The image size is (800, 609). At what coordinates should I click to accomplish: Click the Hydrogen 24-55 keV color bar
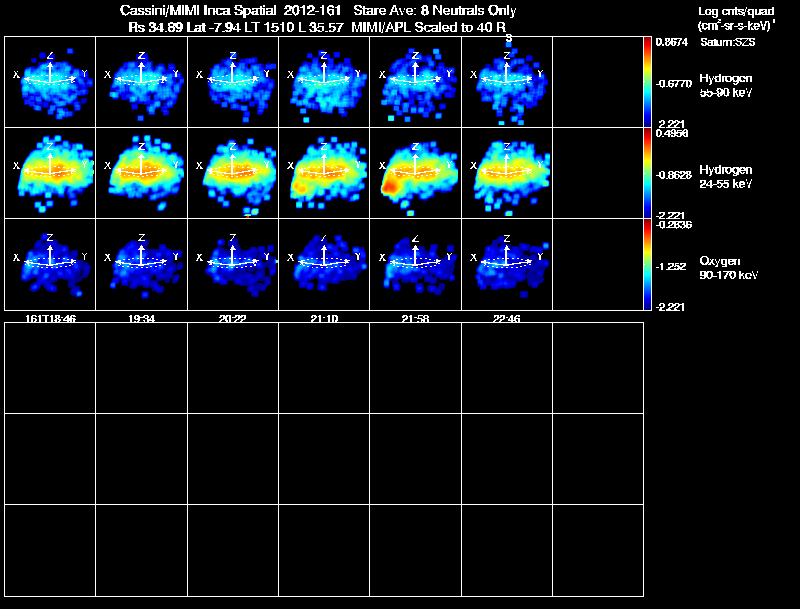(647, 173)
